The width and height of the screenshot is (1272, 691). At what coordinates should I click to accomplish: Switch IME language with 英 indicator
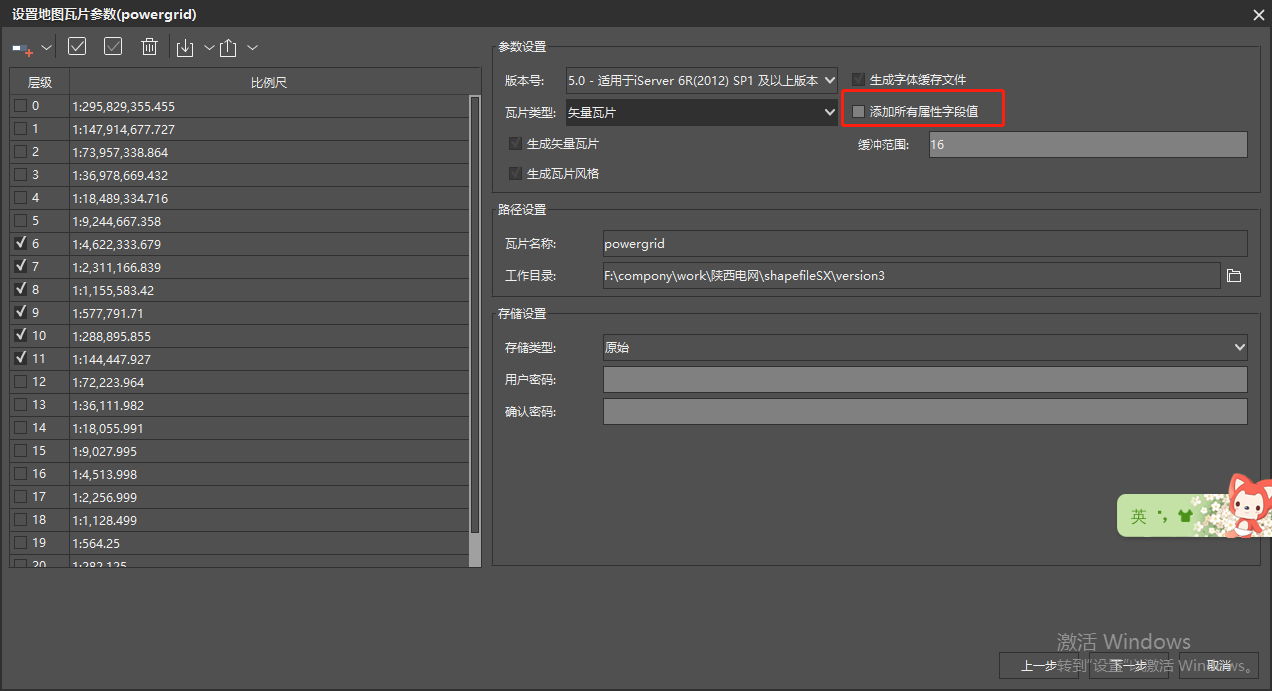pyautogui.click(x=1139, y=517)
